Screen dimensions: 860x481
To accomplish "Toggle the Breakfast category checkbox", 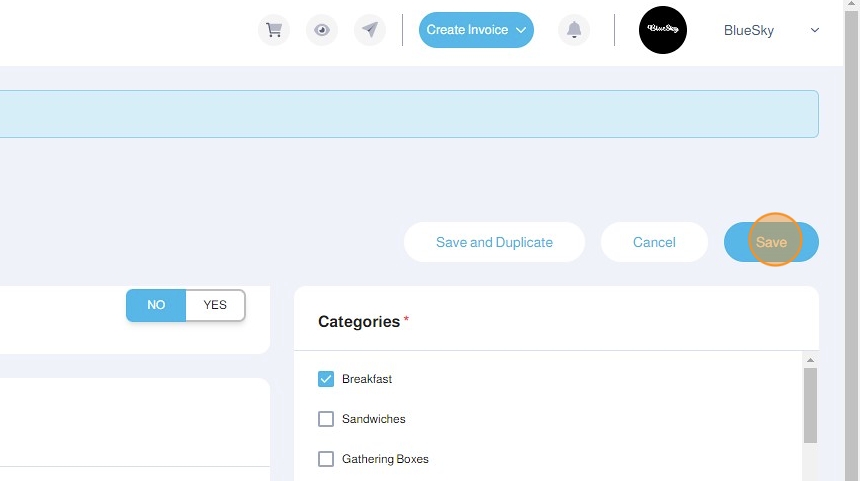I will pyautogui.click(x=326, y=379).
